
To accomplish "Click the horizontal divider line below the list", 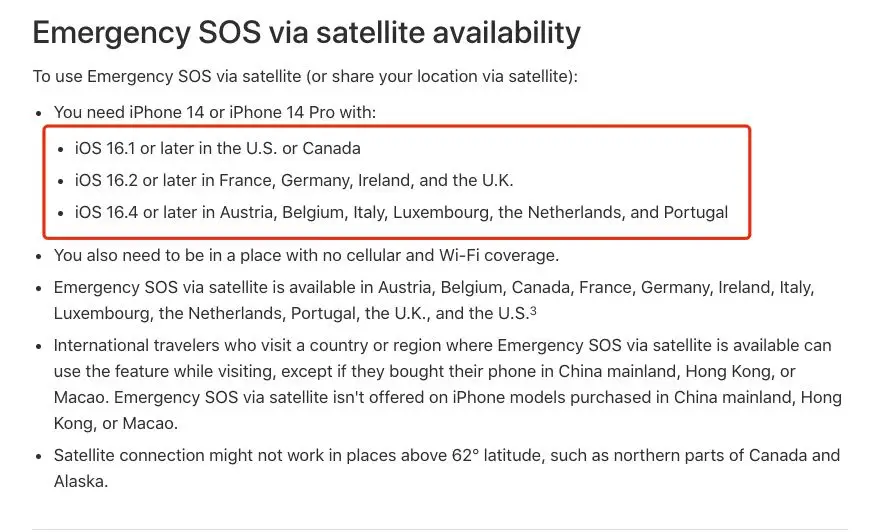I will [440, 529].
